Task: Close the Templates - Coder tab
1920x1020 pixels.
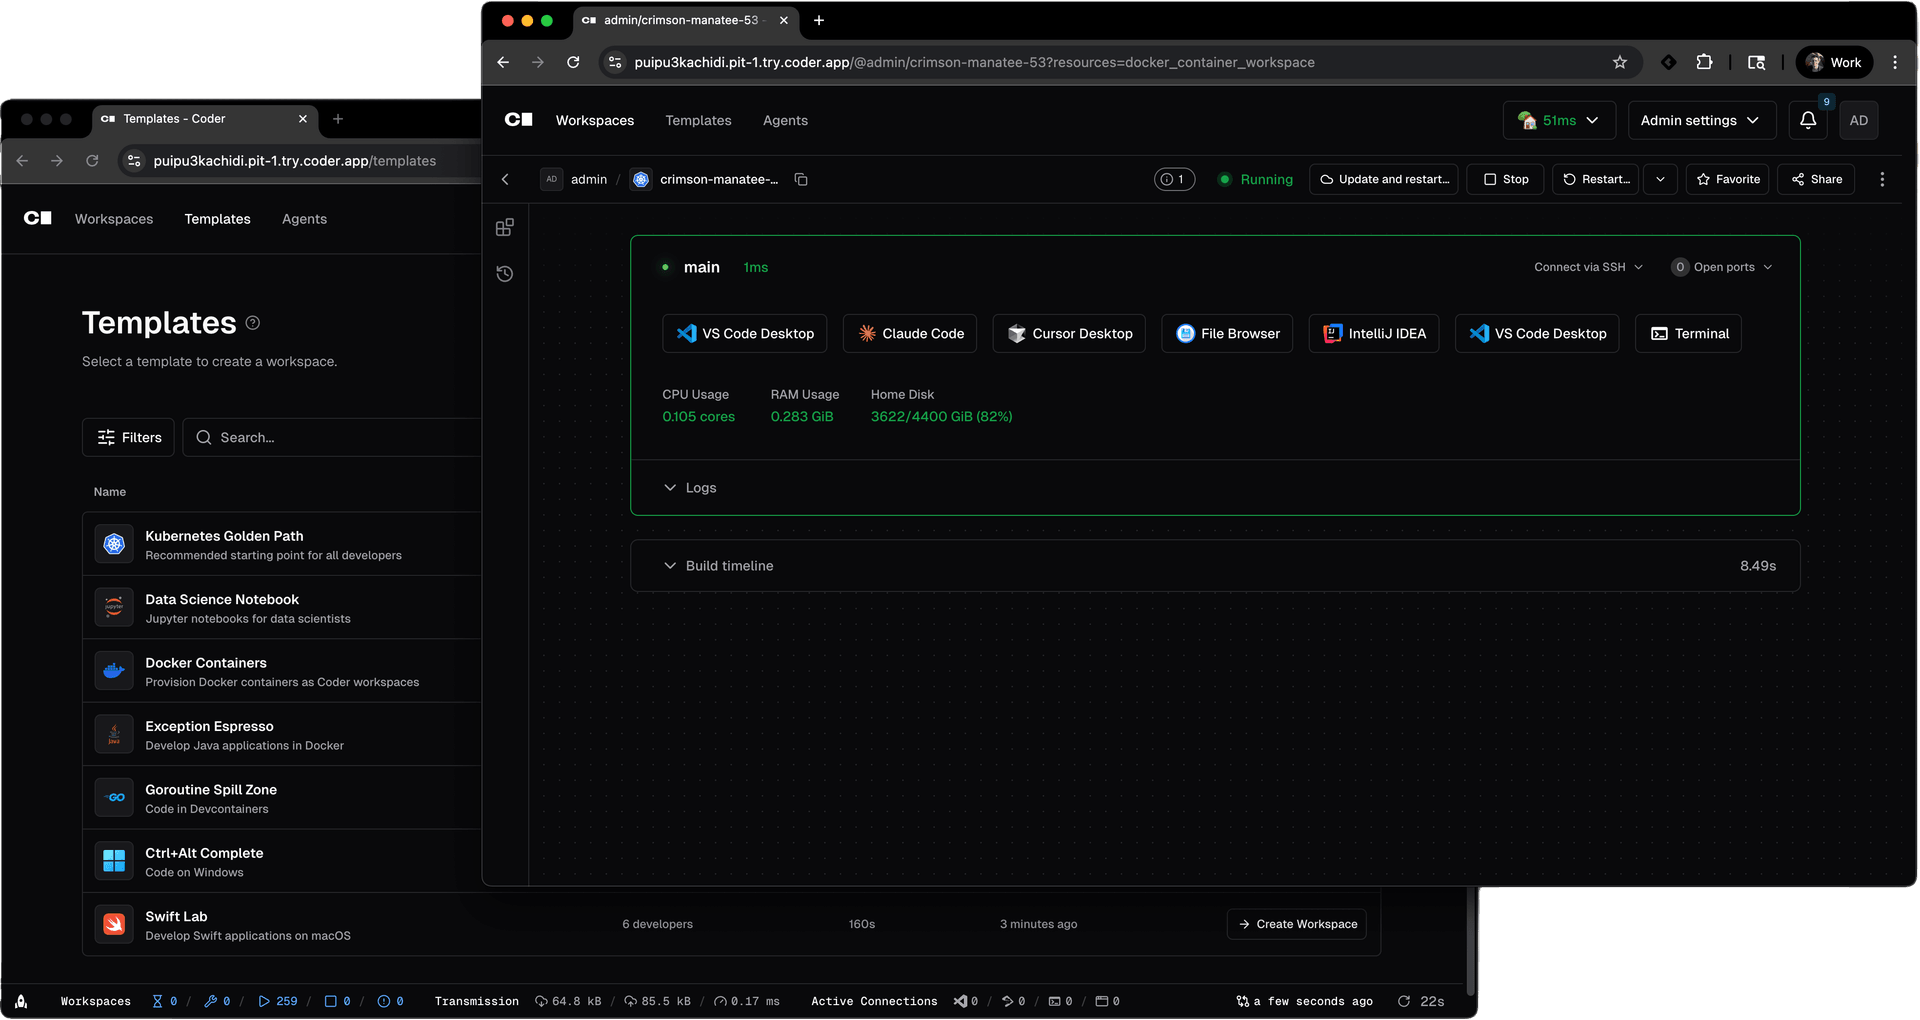Action: [x=303, y=119]
